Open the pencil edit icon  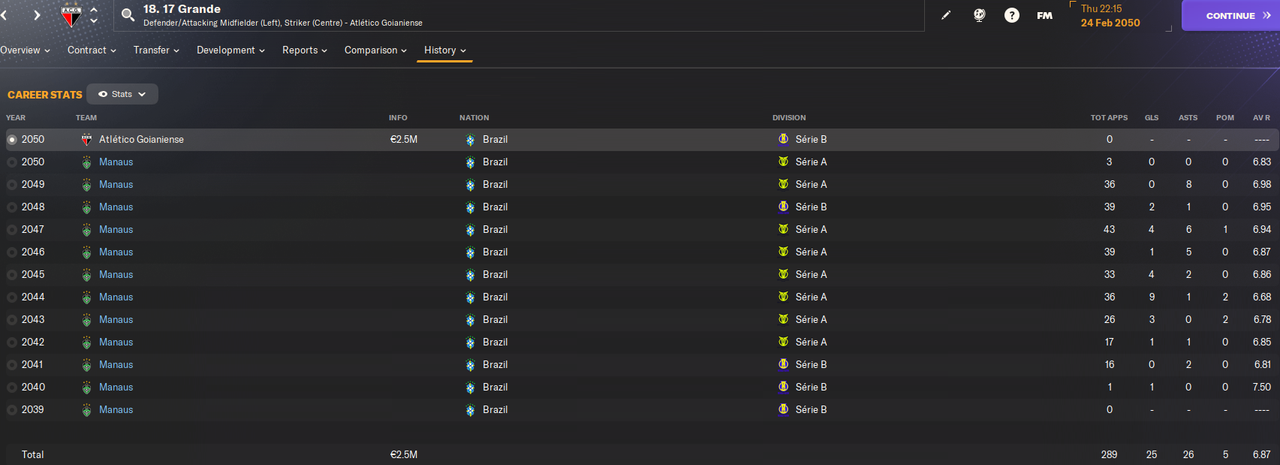point(947,16)
